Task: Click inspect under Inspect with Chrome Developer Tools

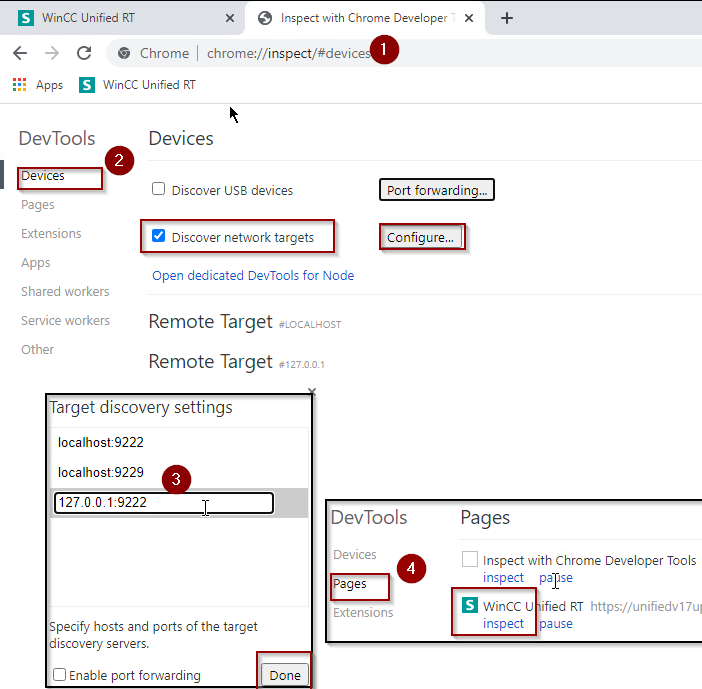Action: pos(503,578)
